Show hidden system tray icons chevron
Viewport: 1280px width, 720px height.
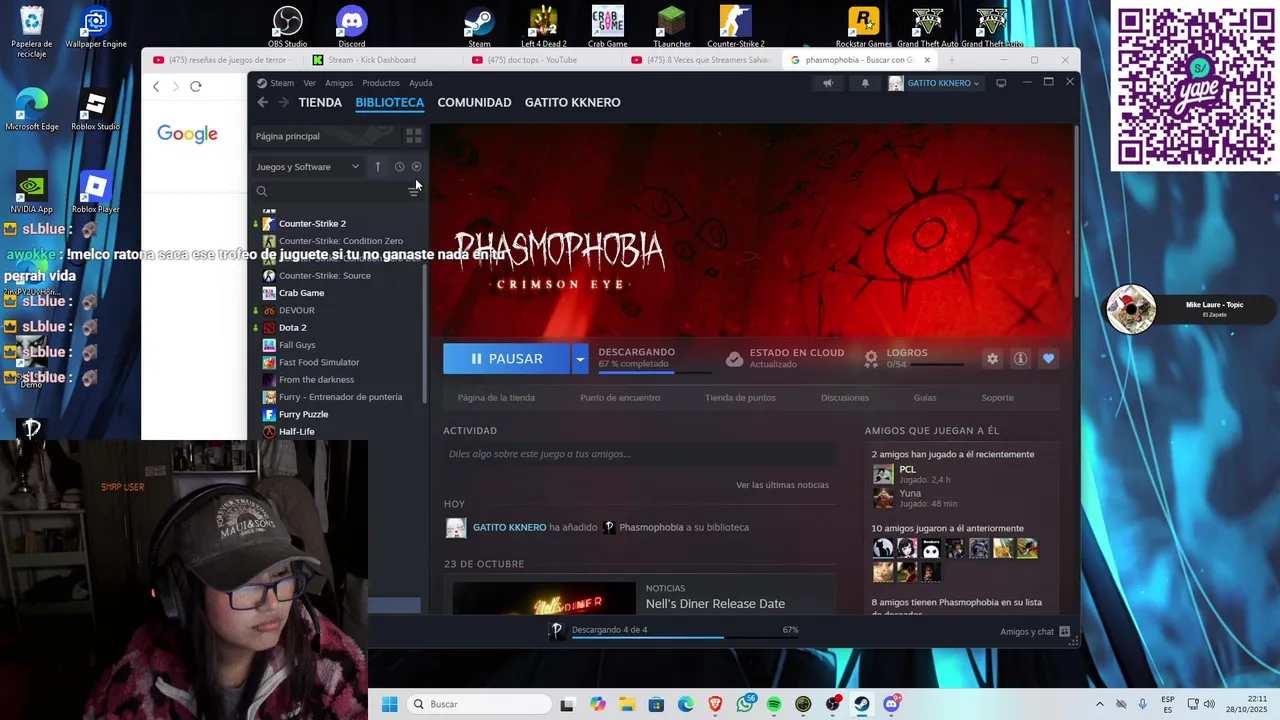(1100, 704)
